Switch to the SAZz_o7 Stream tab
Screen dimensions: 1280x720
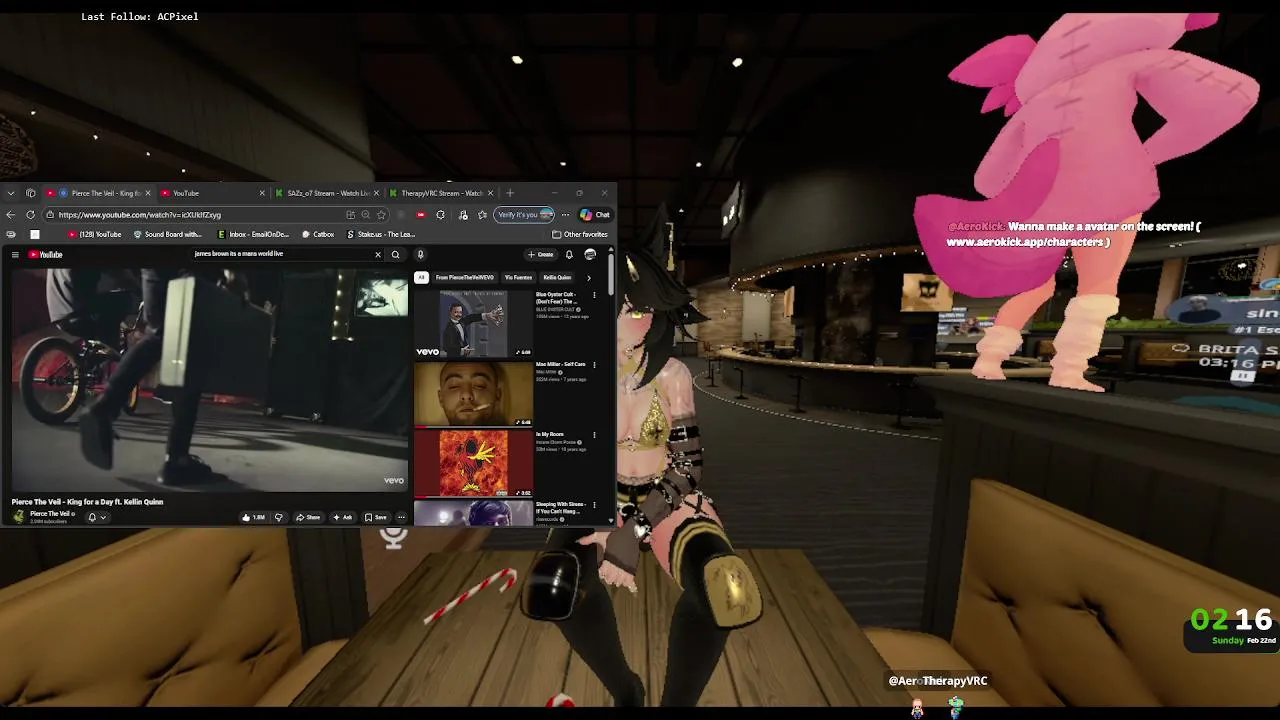(x=328, y=193)
